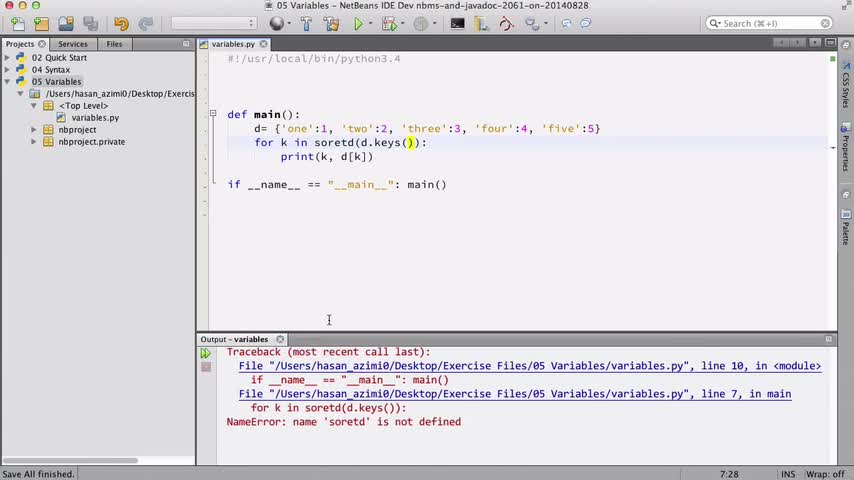Clean and Build with hammer-broom icon
854x480 pixels.
pos(331,23)
